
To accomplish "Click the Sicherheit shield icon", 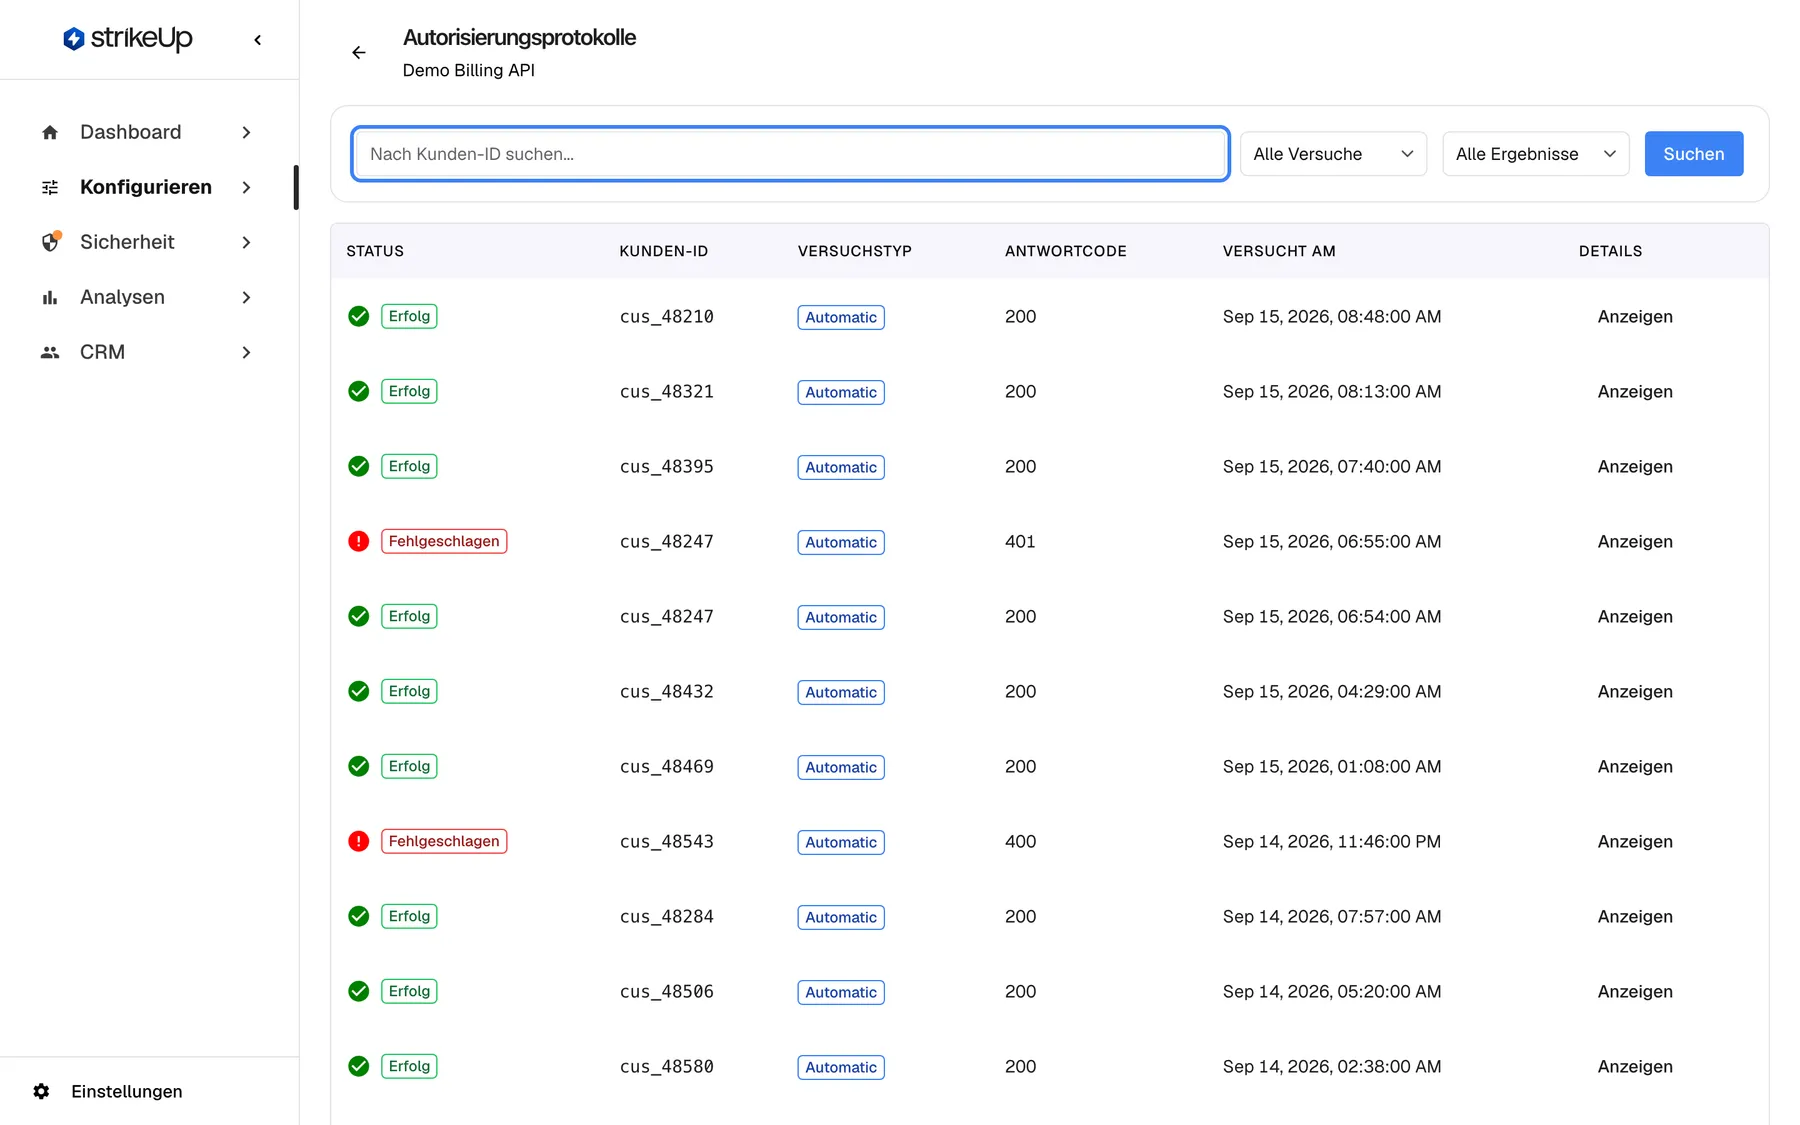I will tap(51, 242).
